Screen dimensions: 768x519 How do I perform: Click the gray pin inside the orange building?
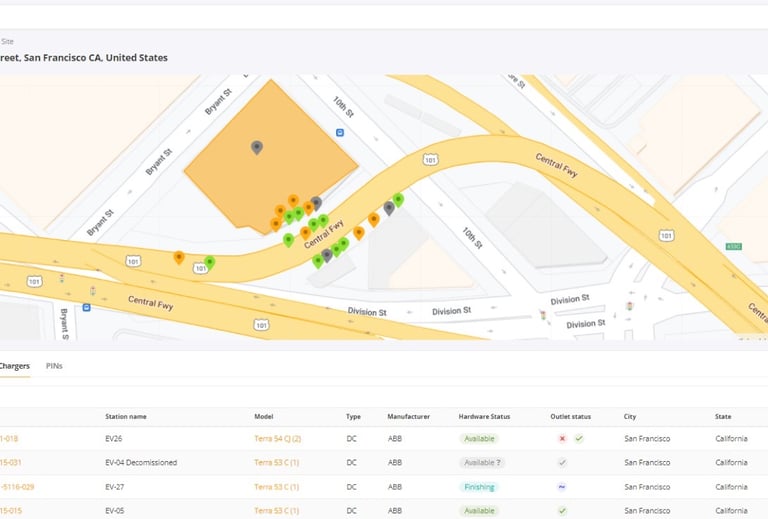tap(257, 147)
